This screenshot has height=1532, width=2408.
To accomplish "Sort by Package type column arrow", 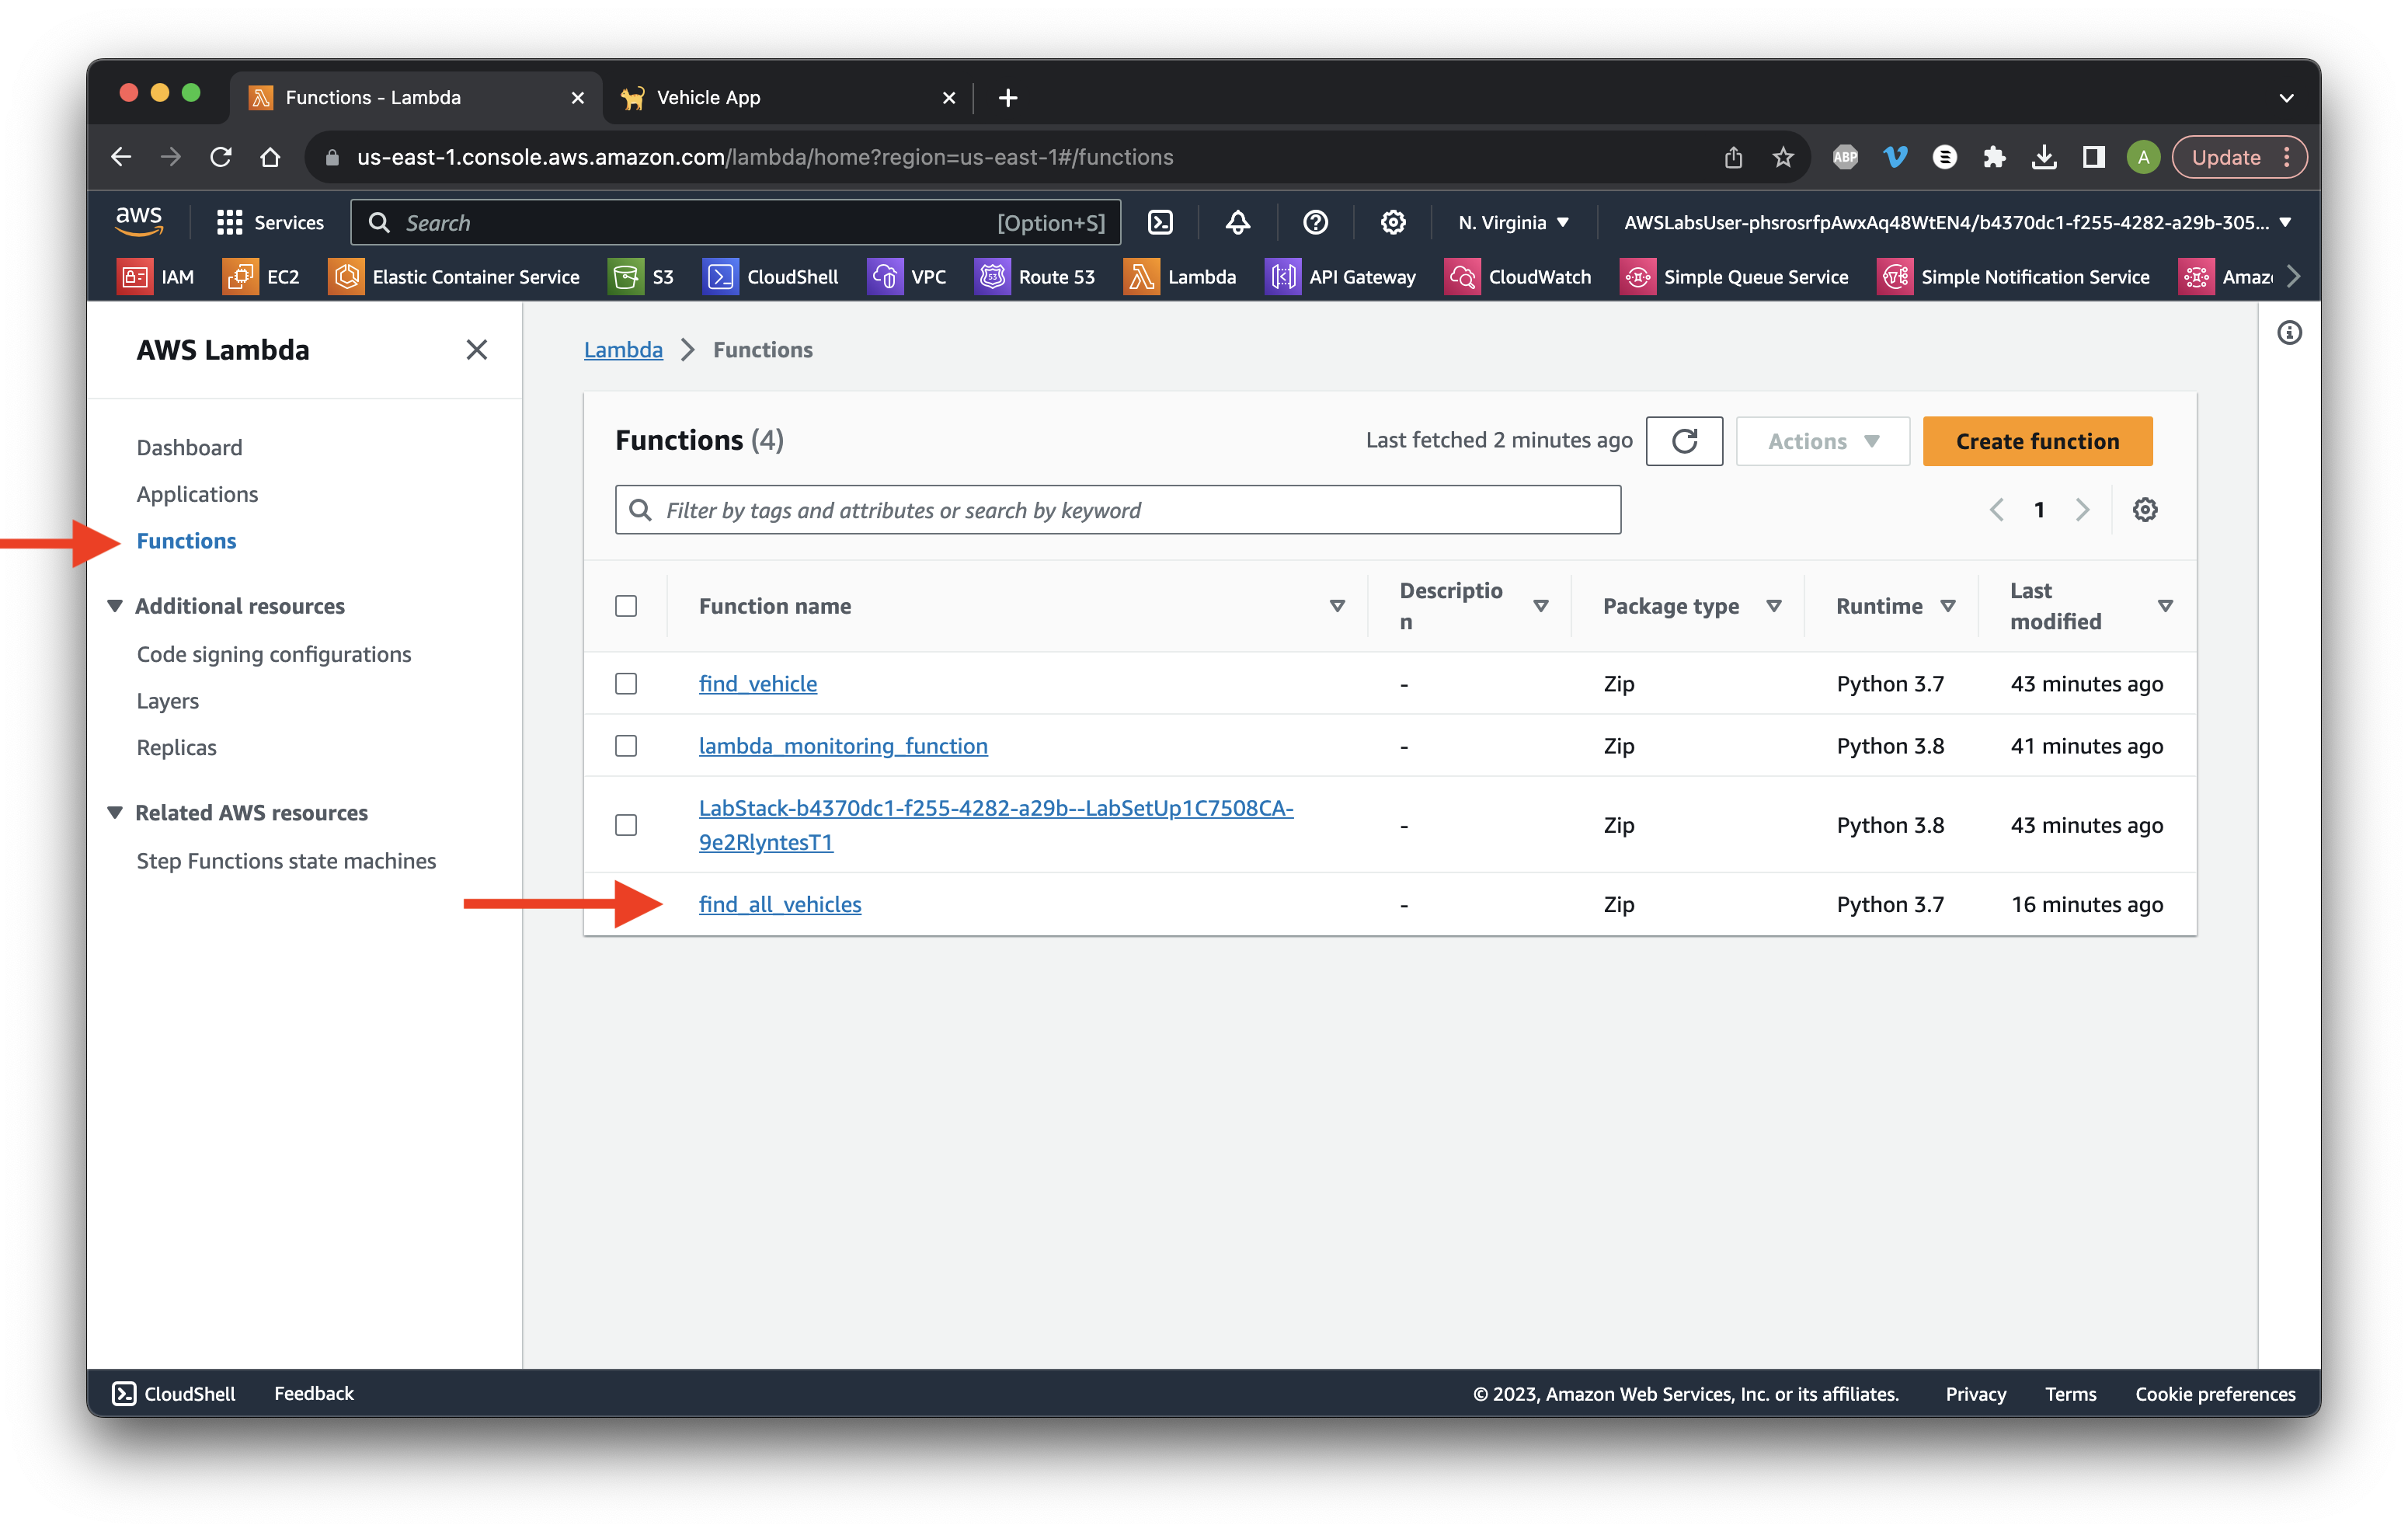I will tap(1774, 606).
